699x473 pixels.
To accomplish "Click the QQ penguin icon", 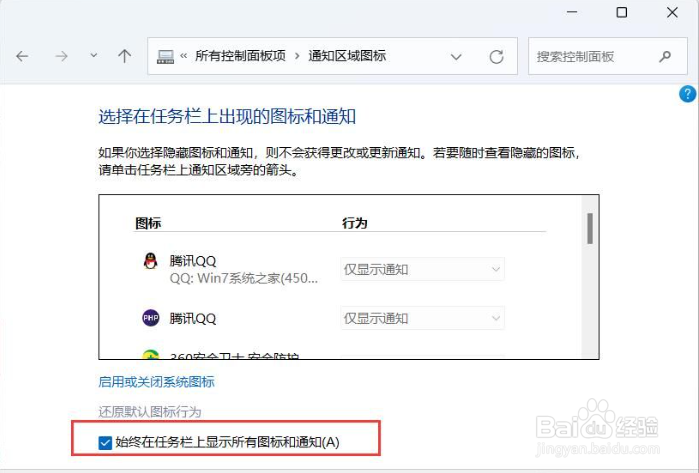I will point(151,261).
